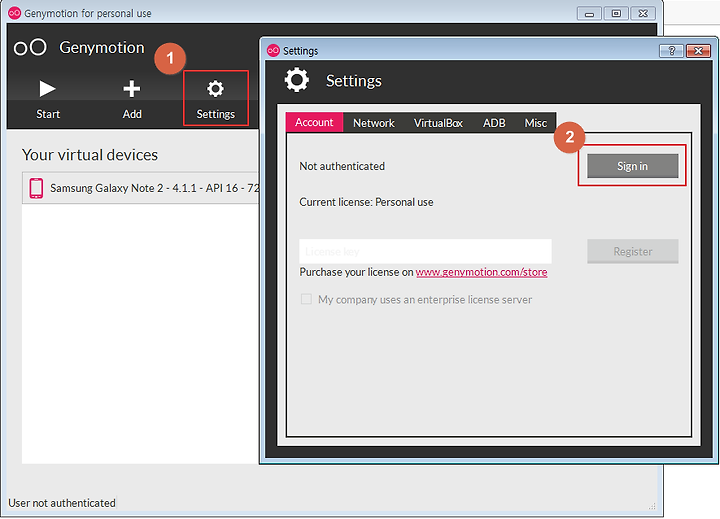Minimize the Genymotion main window

coord(590,14)
